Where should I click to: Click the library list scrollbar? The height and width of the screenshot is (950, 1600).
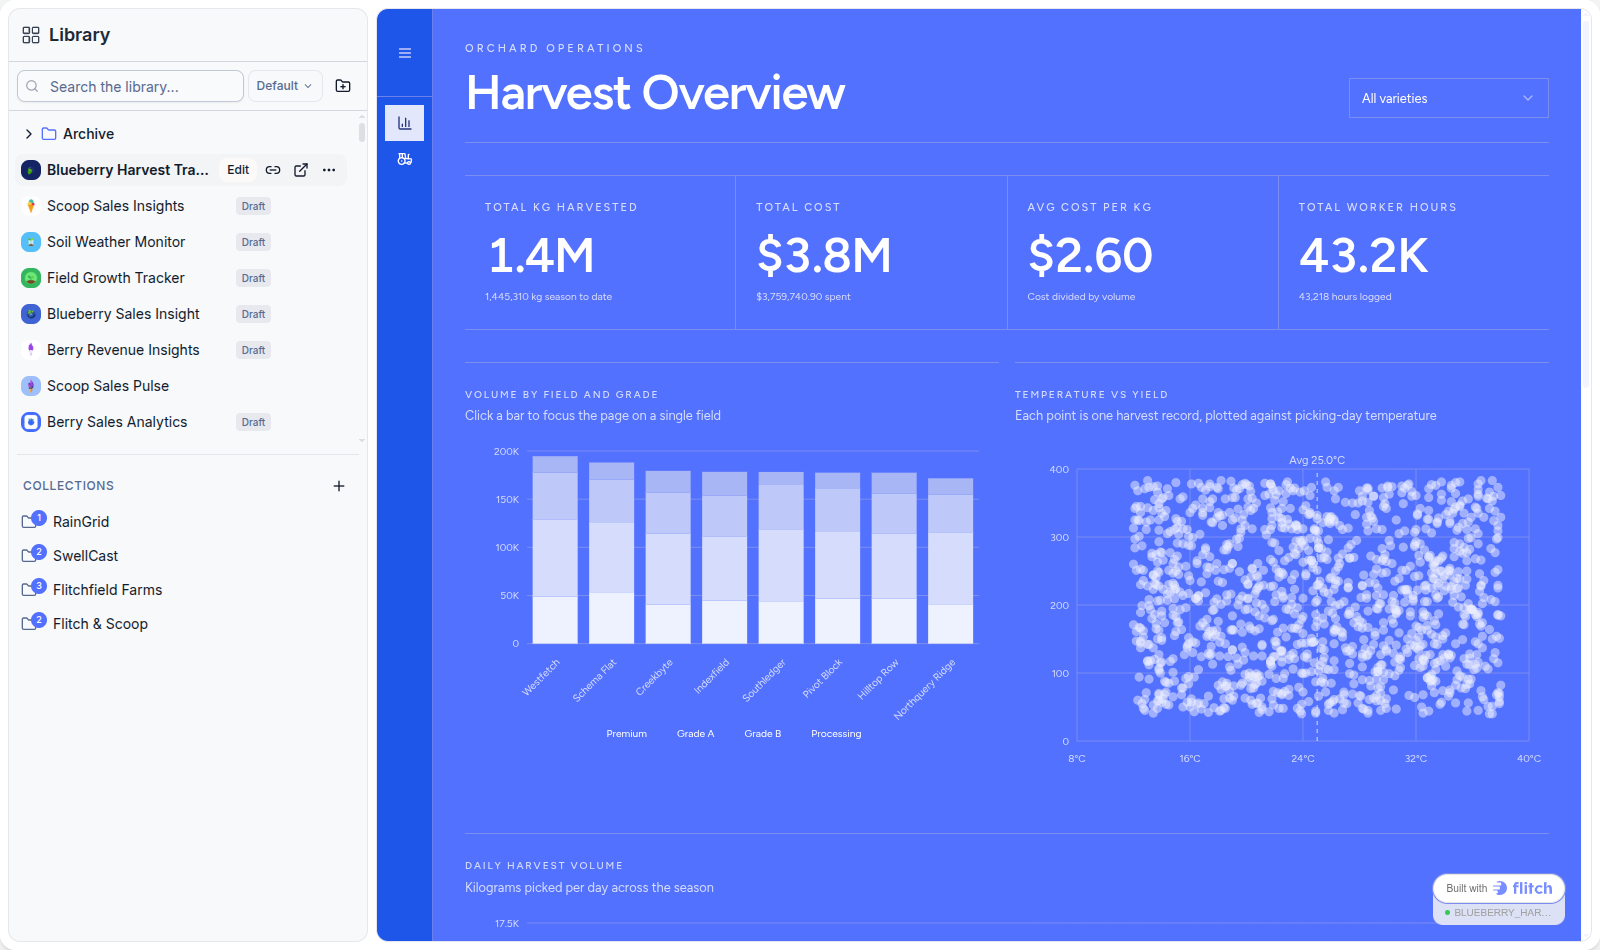[361, 131]
